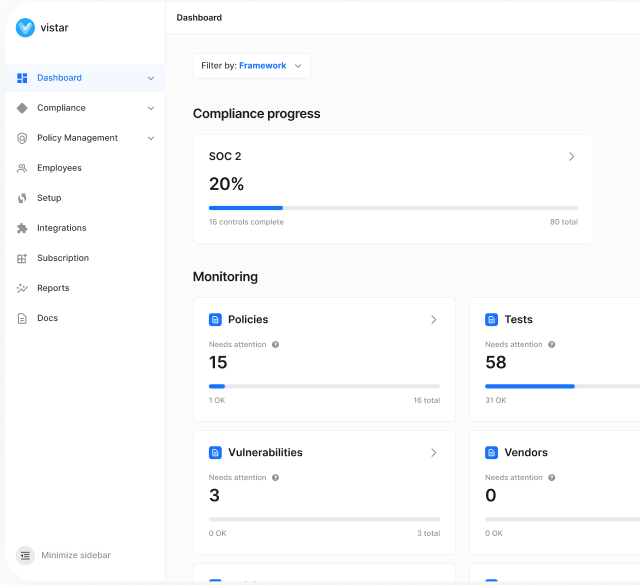This screenshot has width=640, height=585.
Task: Click the SOC 2 progress bar
Action: tap(393, 208)
